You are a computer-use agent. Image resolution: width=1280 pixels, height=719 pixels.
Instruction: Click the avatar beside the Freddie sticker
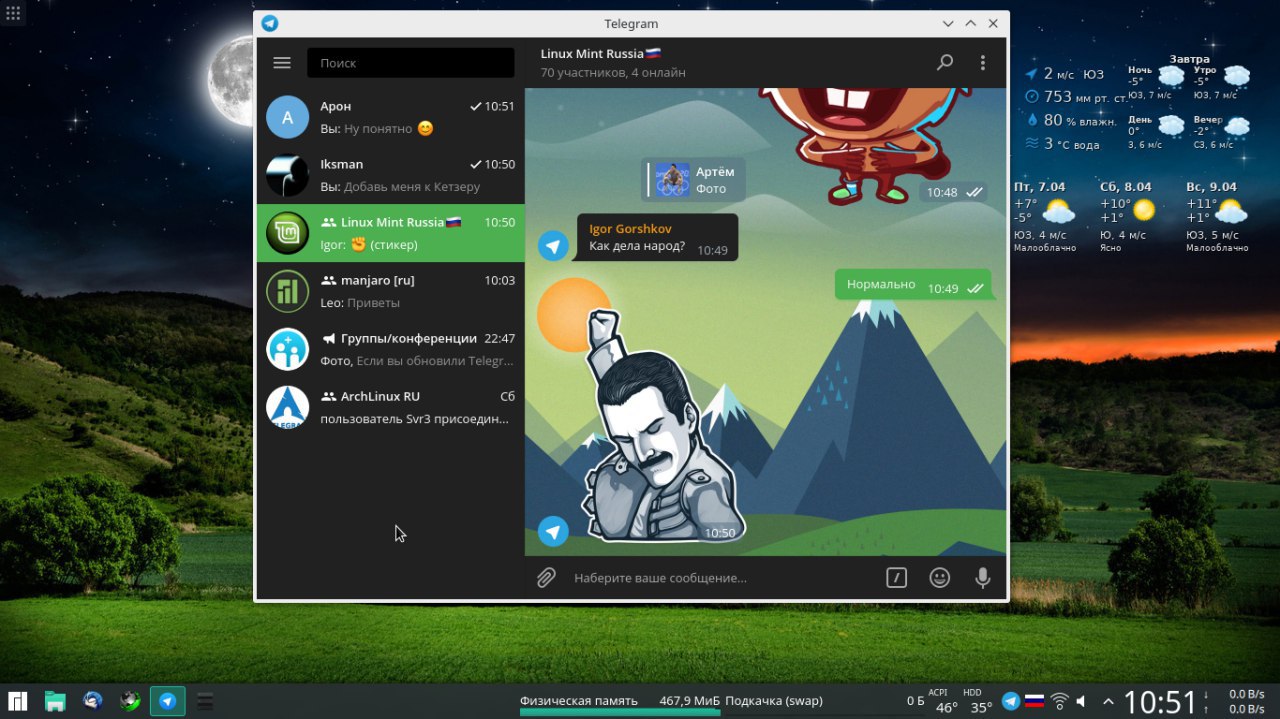[553, 531]
